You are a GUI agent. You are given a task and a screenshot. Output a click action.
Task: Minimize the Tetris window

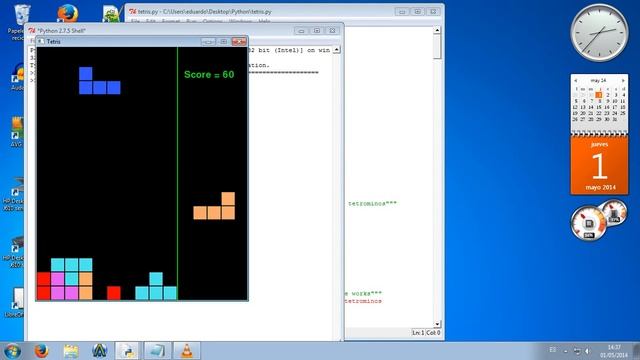pyautogui.click(x=208, y=41)
